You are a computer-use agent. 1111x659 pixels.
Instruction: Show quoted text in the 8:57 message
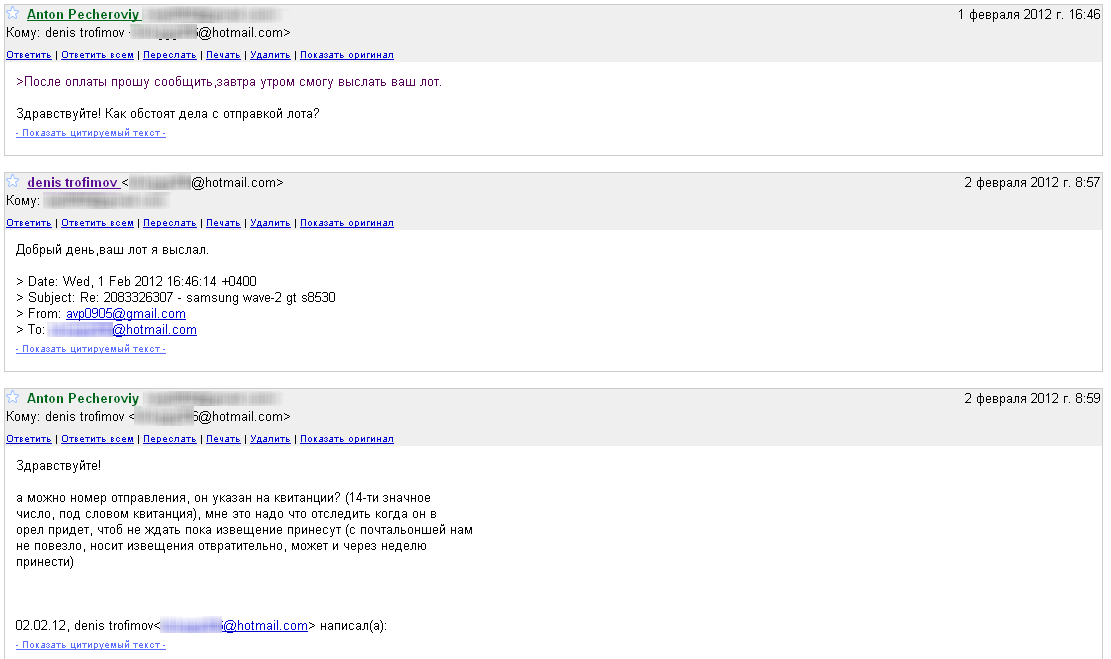point(91,349)
